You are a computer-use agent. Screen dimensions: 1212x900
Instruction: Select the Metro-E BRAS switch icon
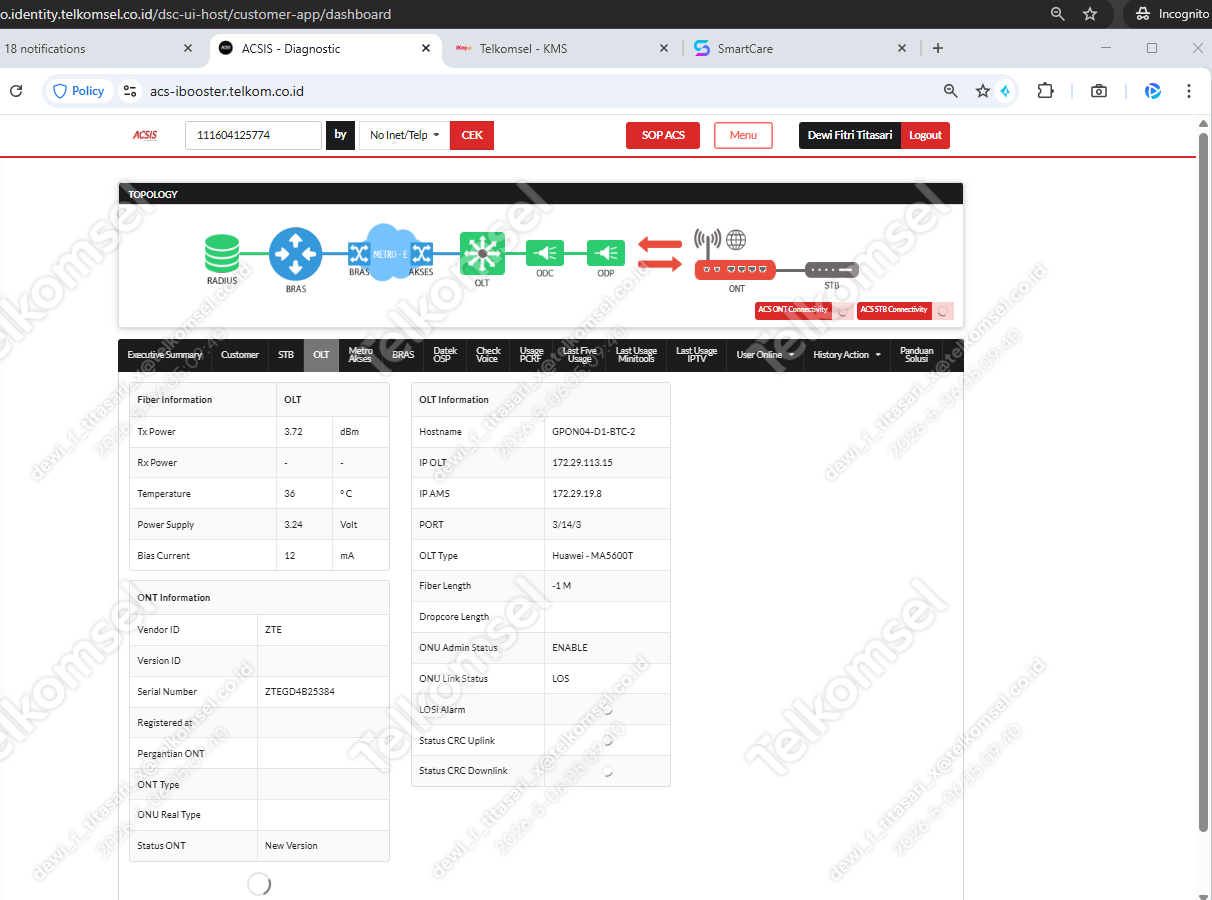tap(359, 254)
